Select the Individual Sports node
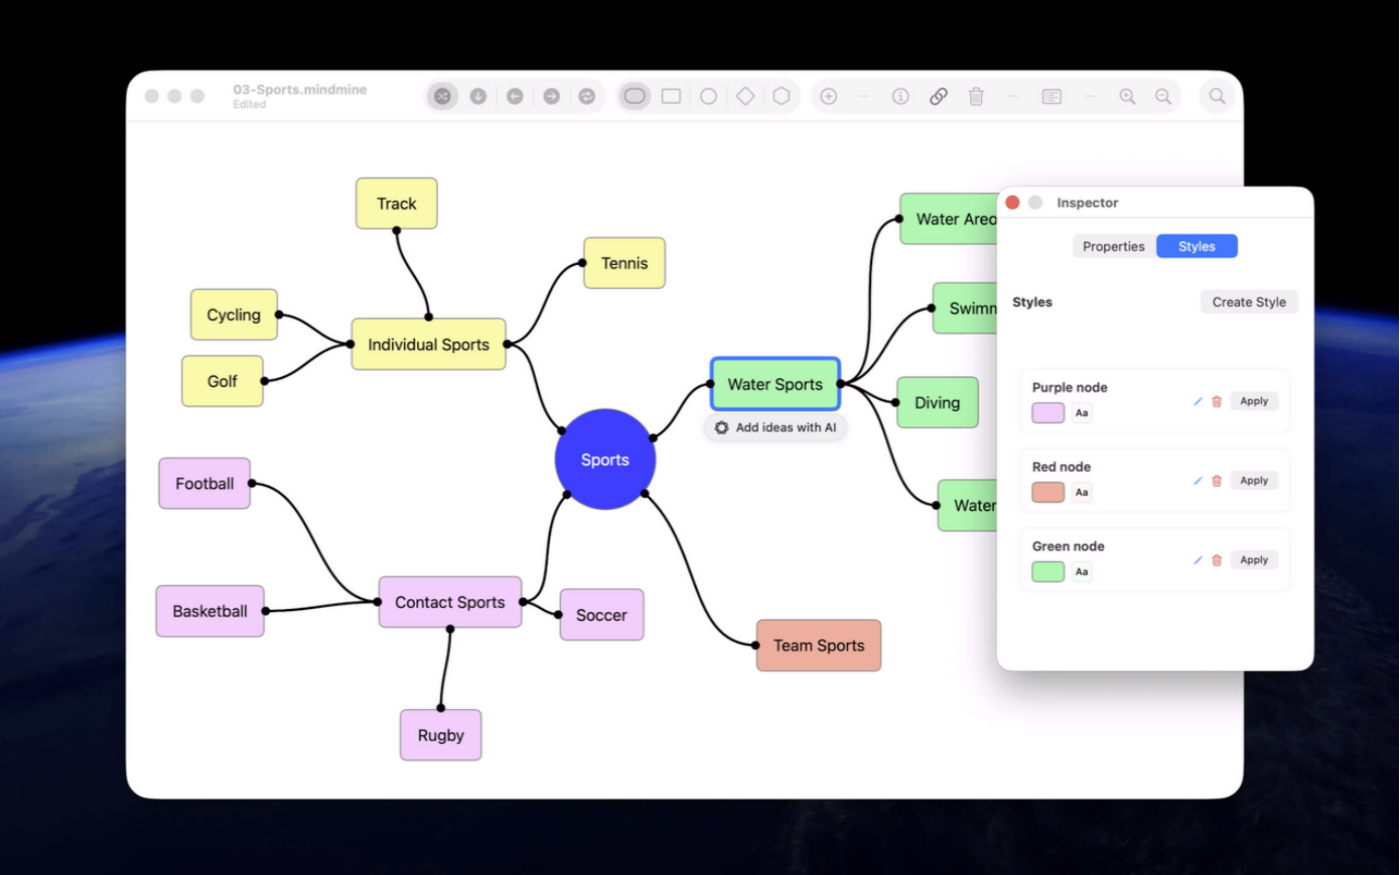The height and width of the screenshot is (875, 1400). (428, 344)
